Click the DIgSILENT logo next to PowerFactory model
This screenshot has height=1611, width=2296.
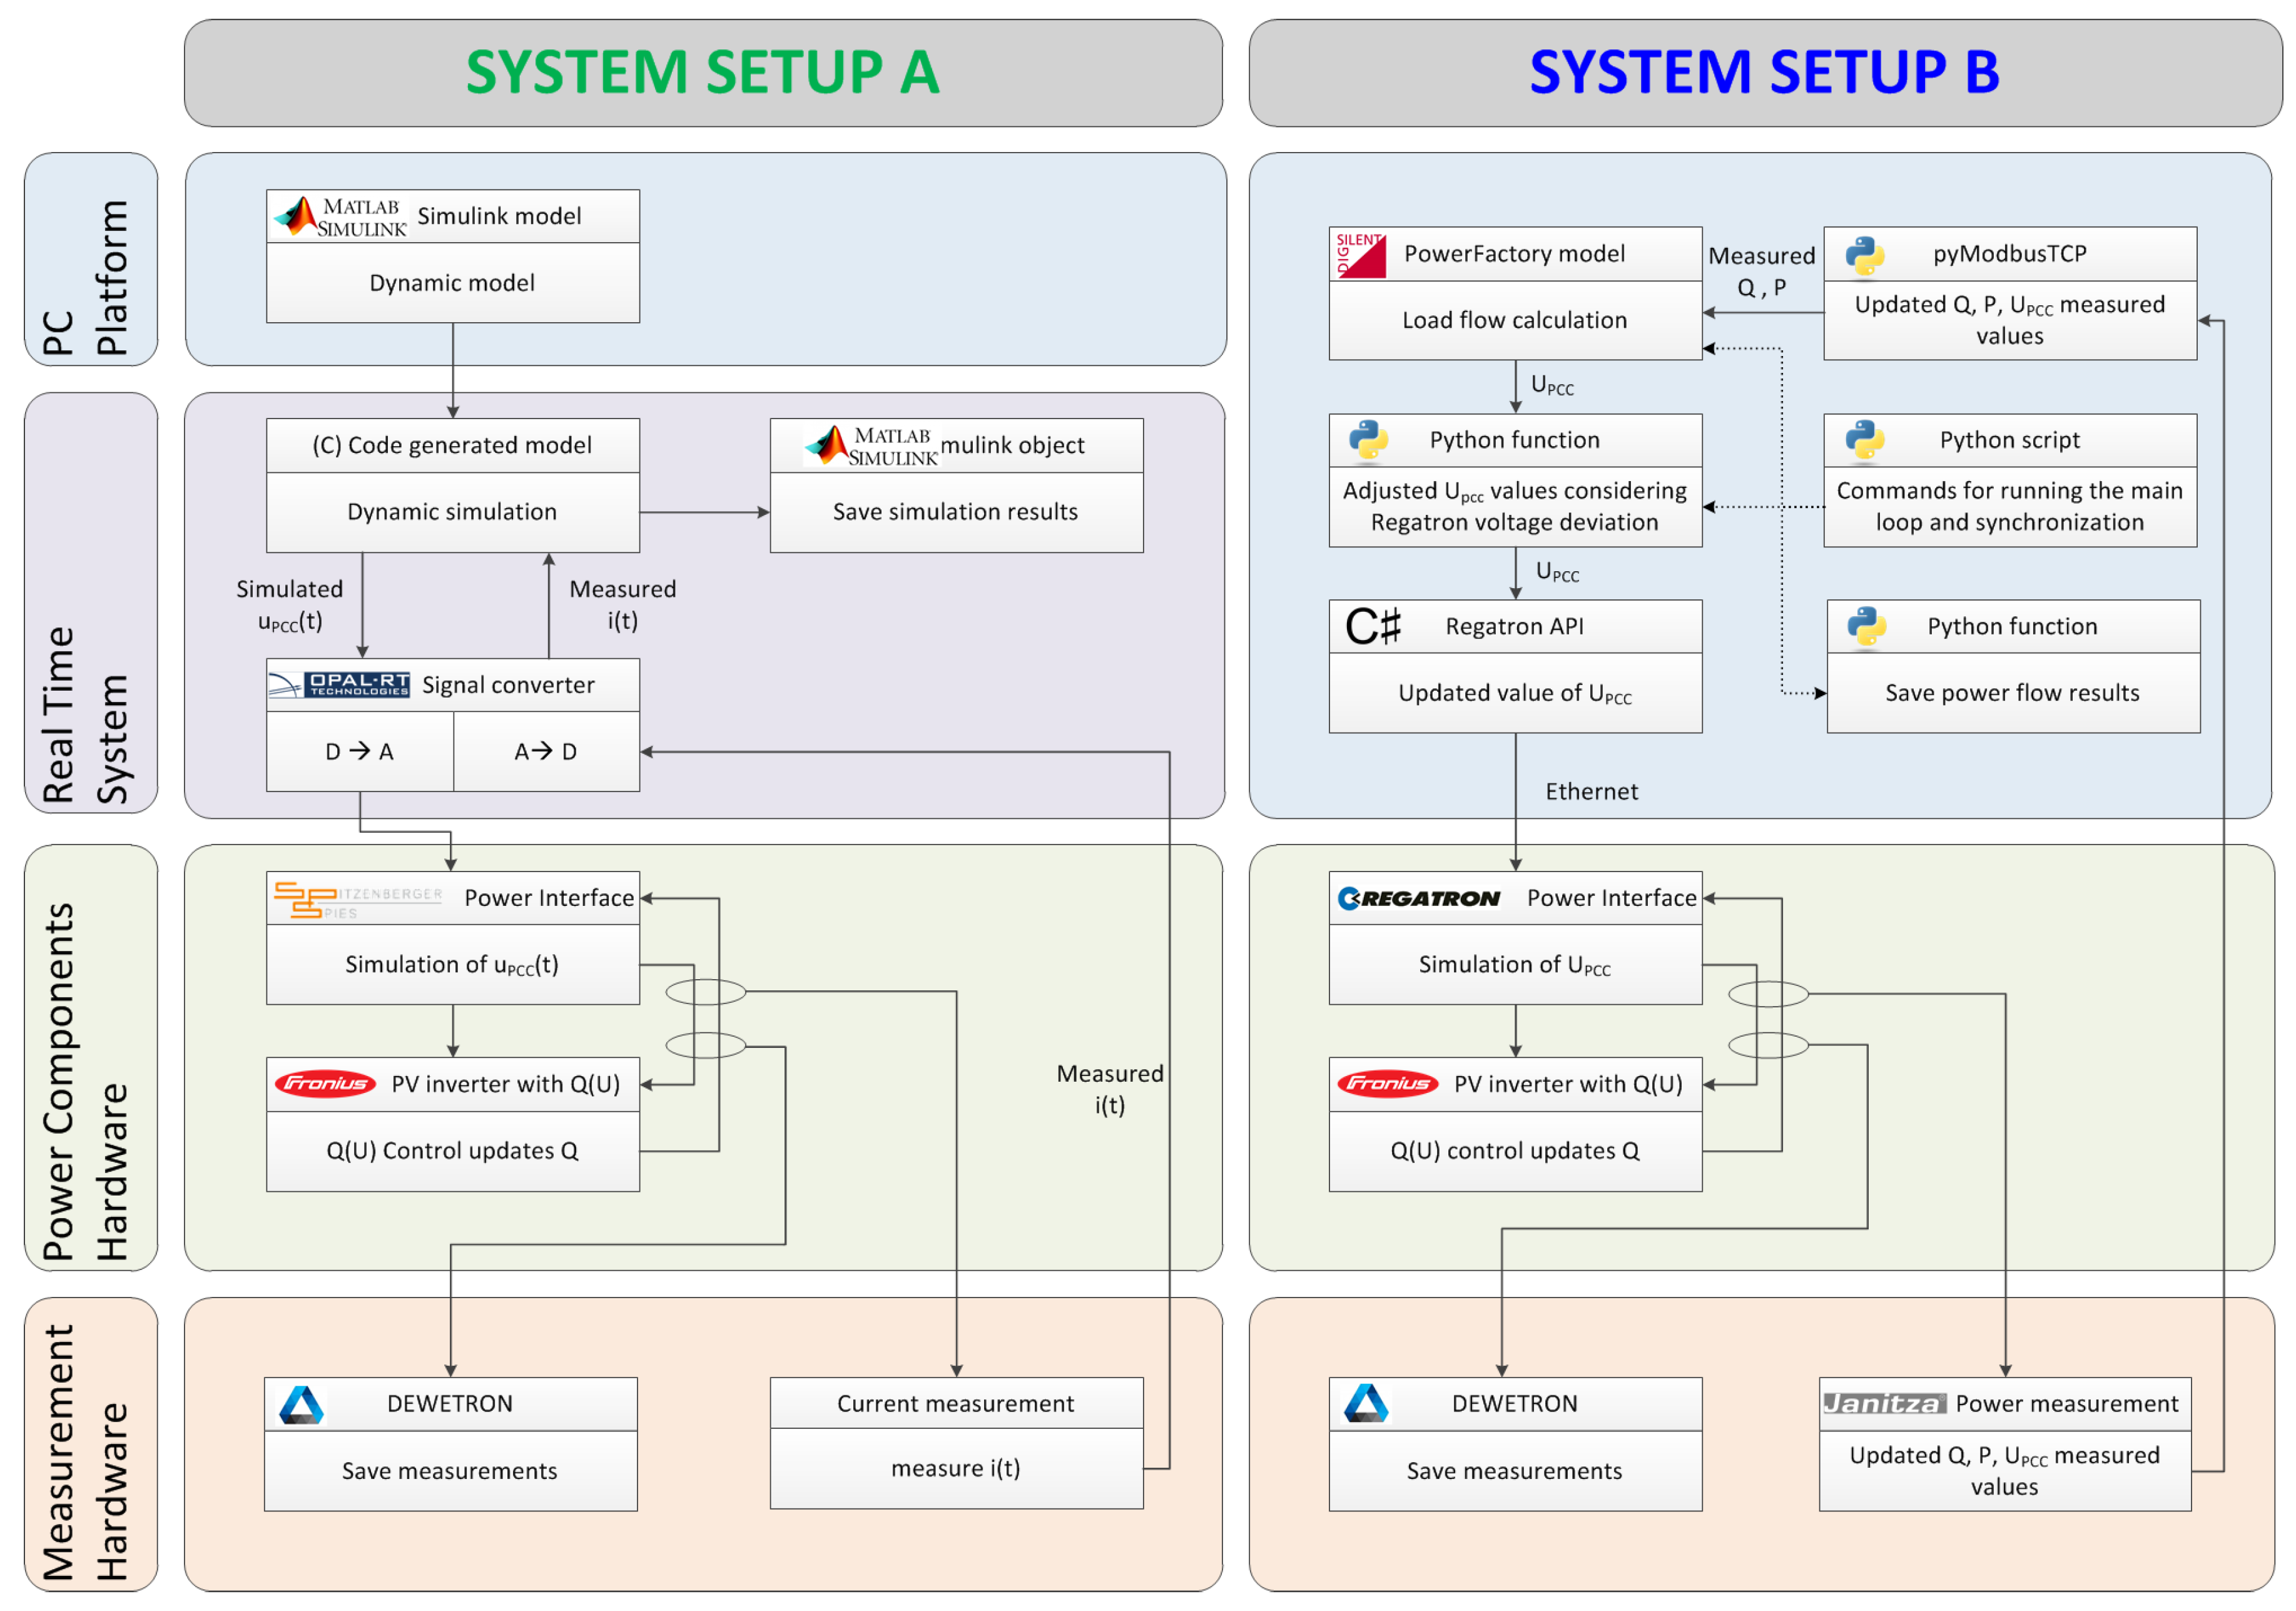1360,254
